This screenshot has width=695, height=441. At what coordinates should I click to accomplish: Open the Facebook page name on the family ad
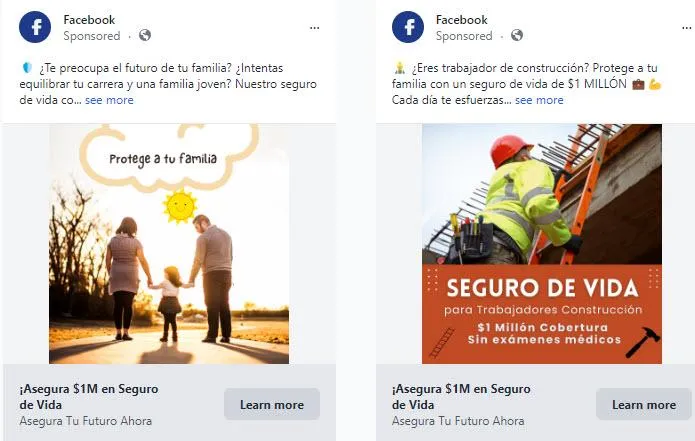(x=89, y=20)
